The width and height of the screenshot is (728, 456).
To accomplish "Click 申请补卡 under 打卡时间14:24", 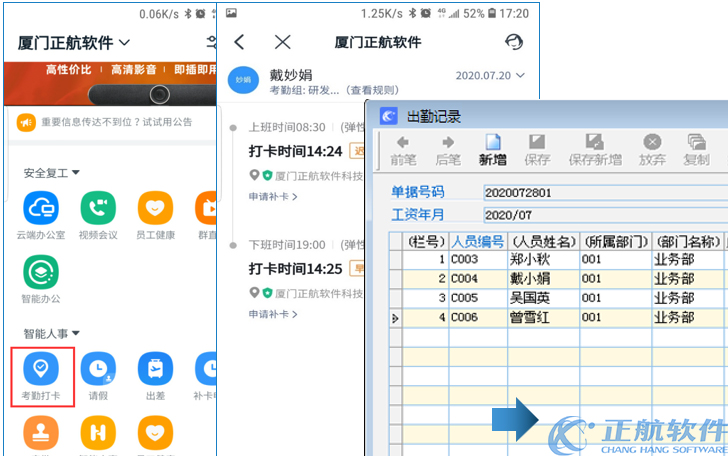I will [x=273, y=196].
